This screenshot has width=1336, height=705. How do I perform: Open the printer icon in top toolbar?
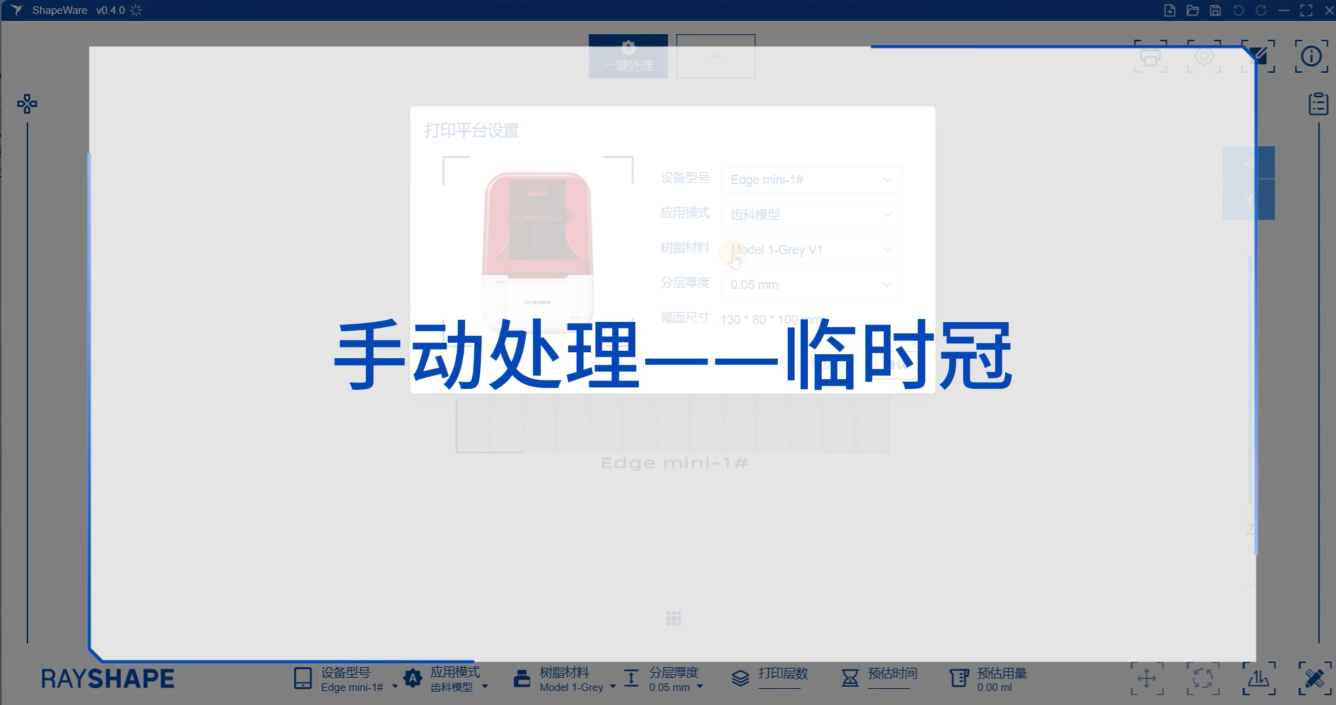point(1150,57)
